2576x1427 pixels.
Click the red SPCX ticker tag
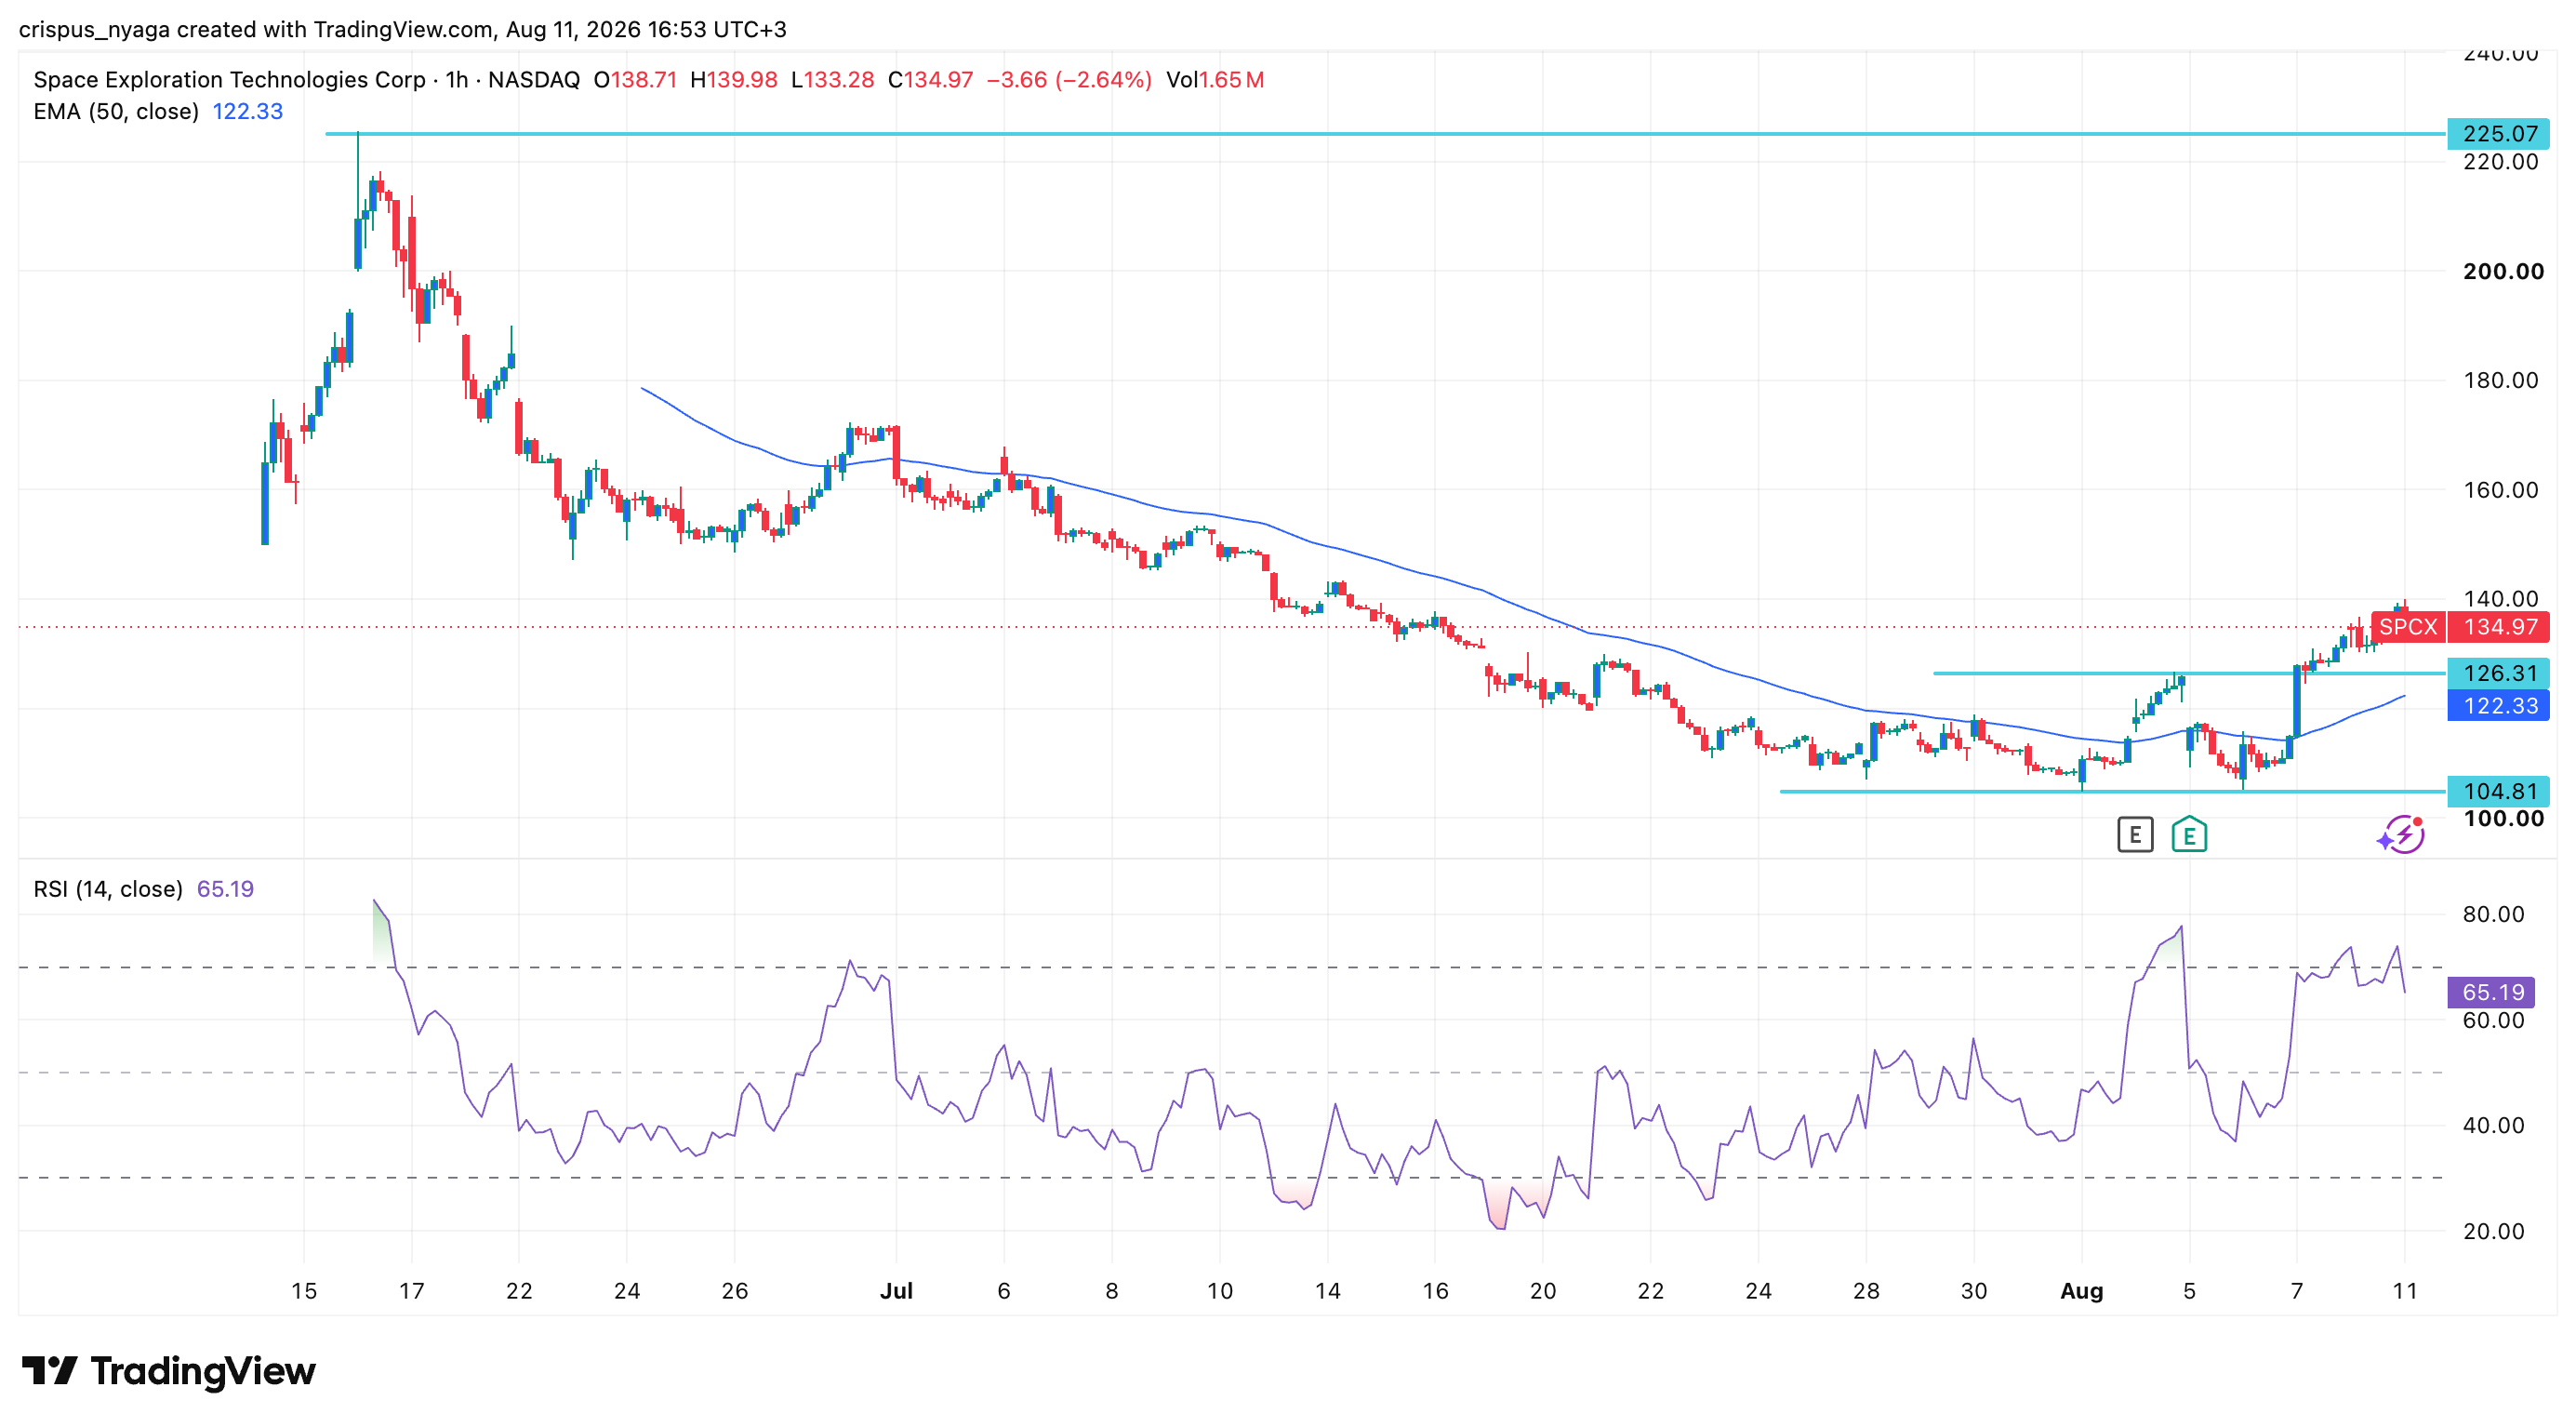2408,627
